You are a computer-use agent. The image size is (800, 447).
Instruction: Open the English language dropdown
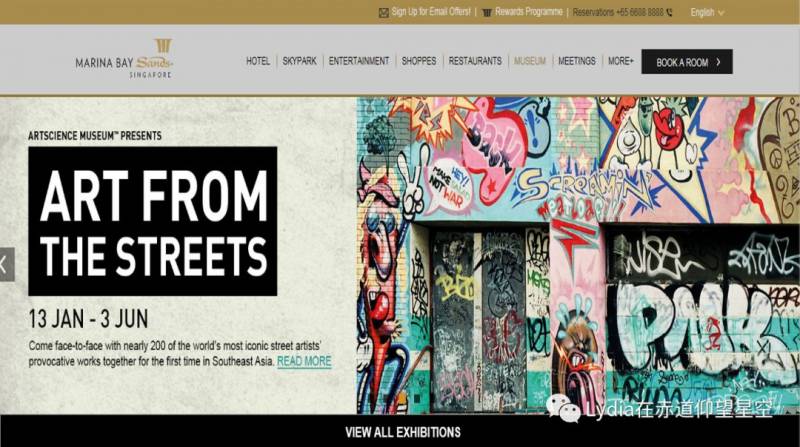tap(707, 12)
